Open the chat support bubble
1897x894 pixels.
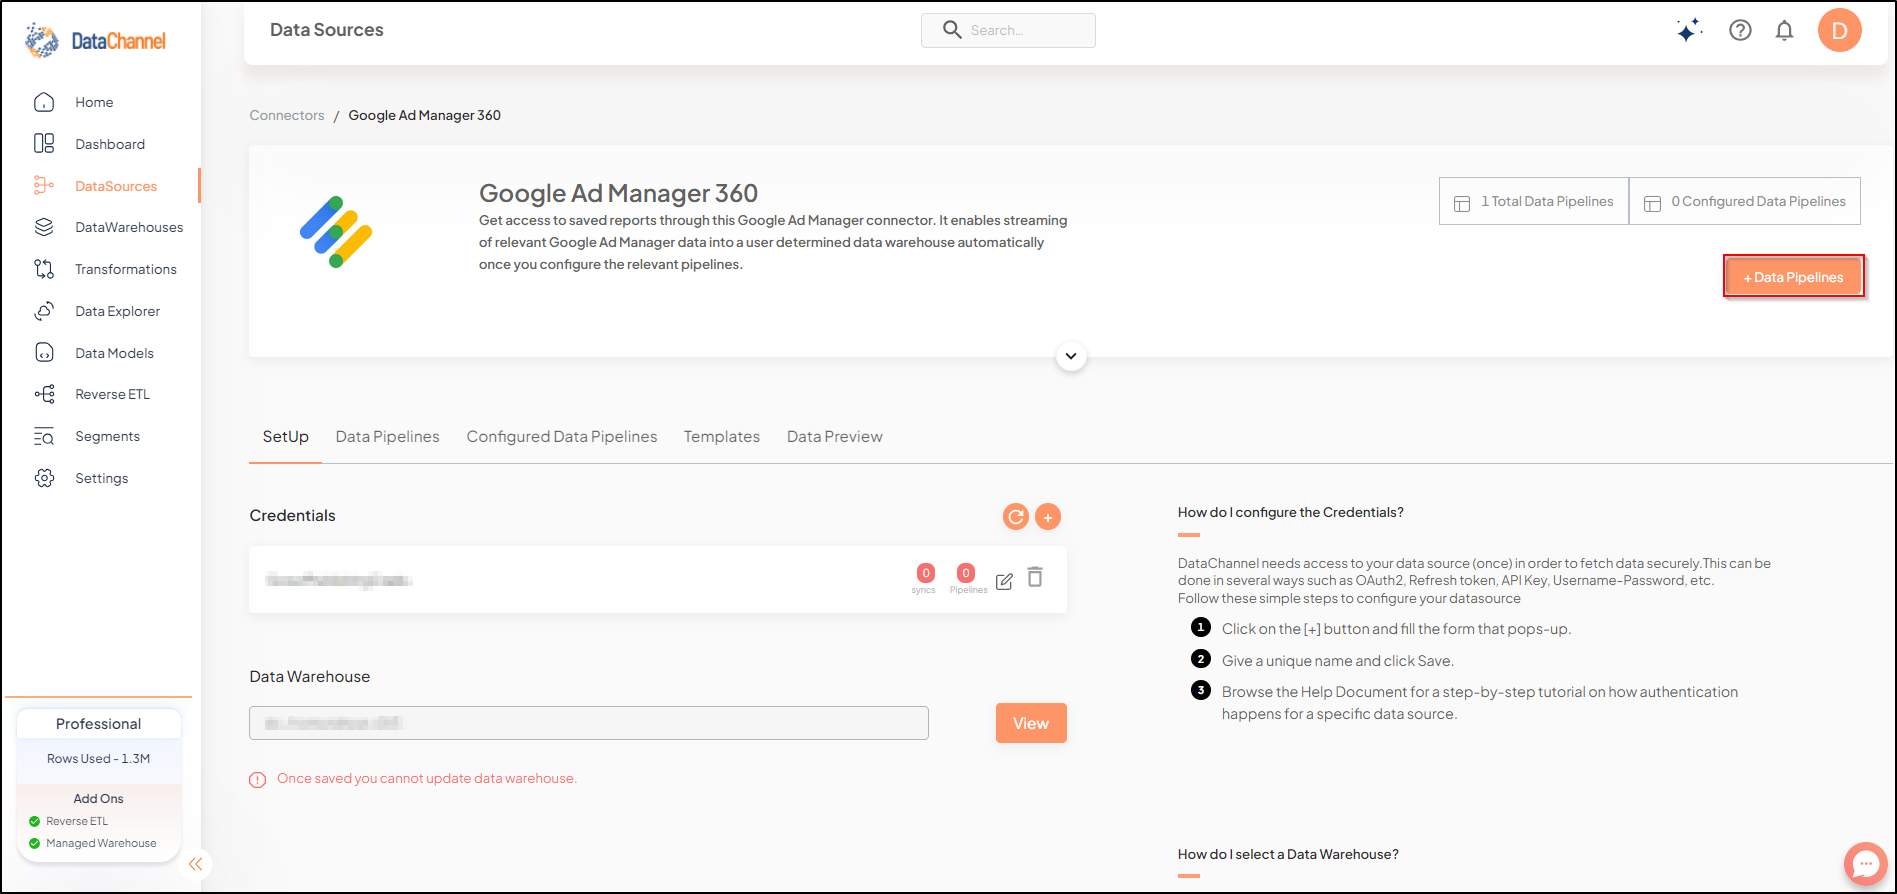[1865, 864]
